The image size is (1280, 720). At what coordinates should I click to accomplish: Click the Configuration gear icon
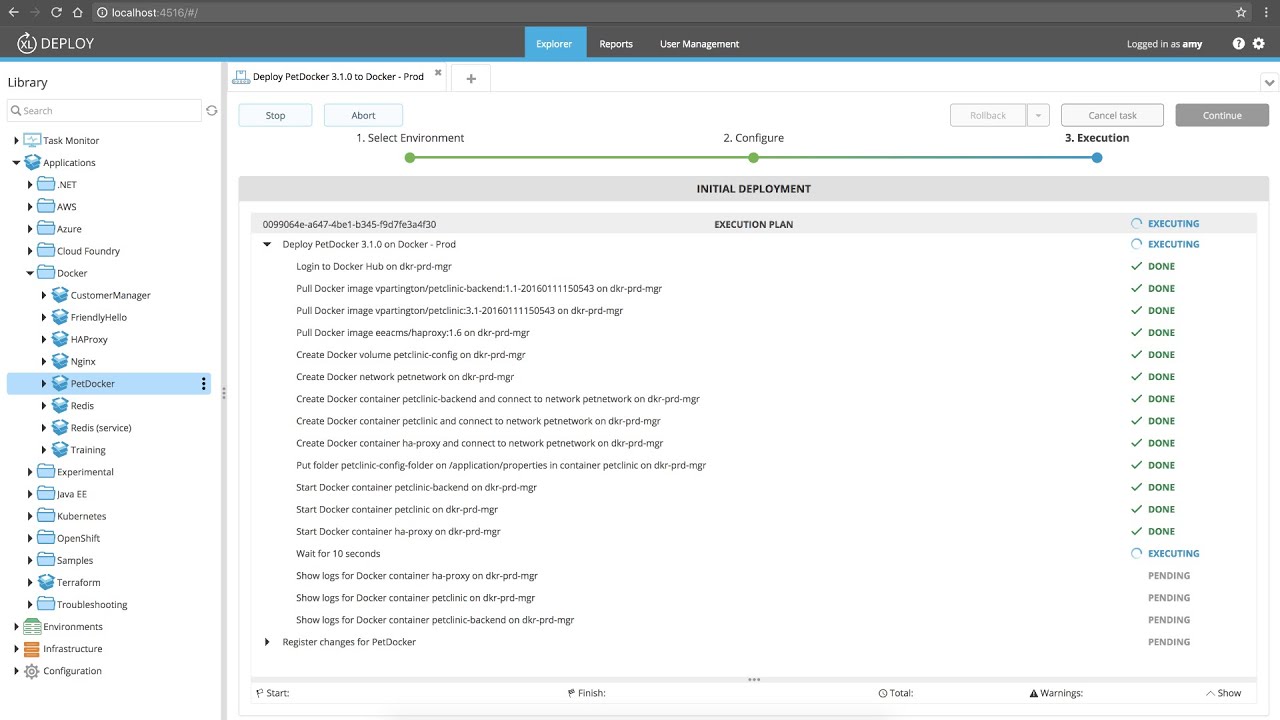[x=32, y=671]
